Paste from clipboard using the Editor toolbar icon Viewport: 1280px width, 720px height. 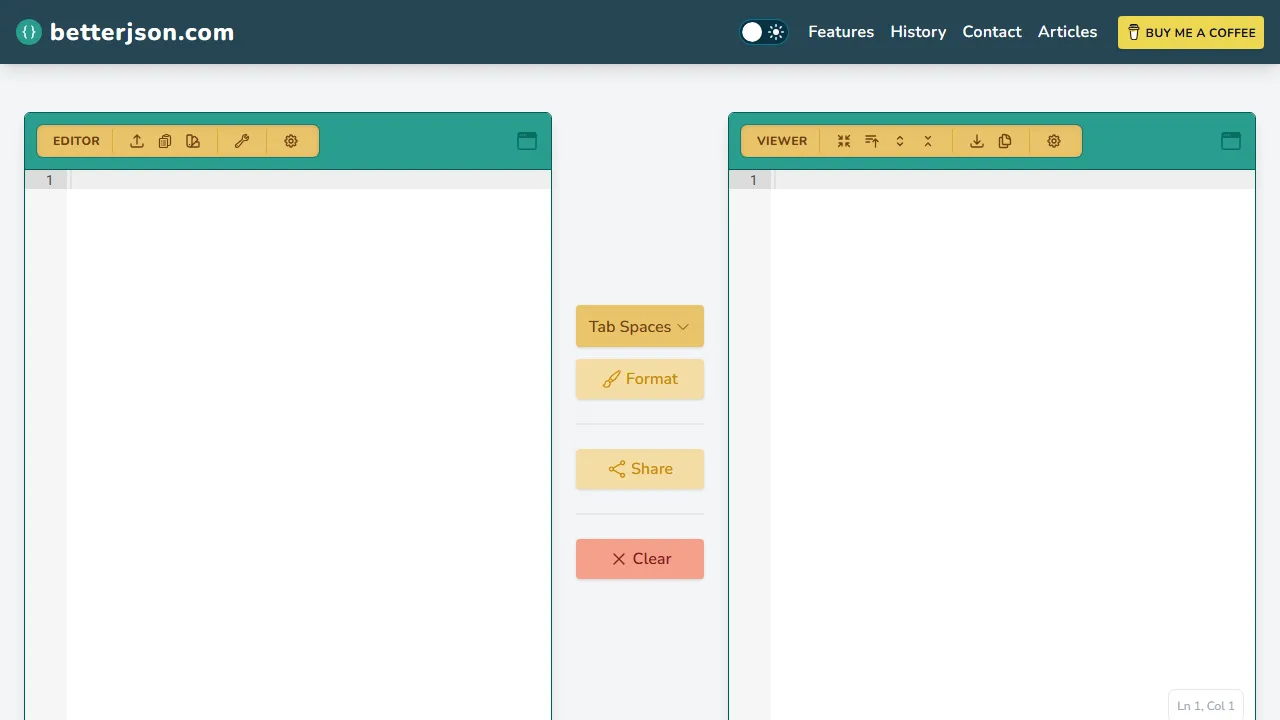[165, 141]
